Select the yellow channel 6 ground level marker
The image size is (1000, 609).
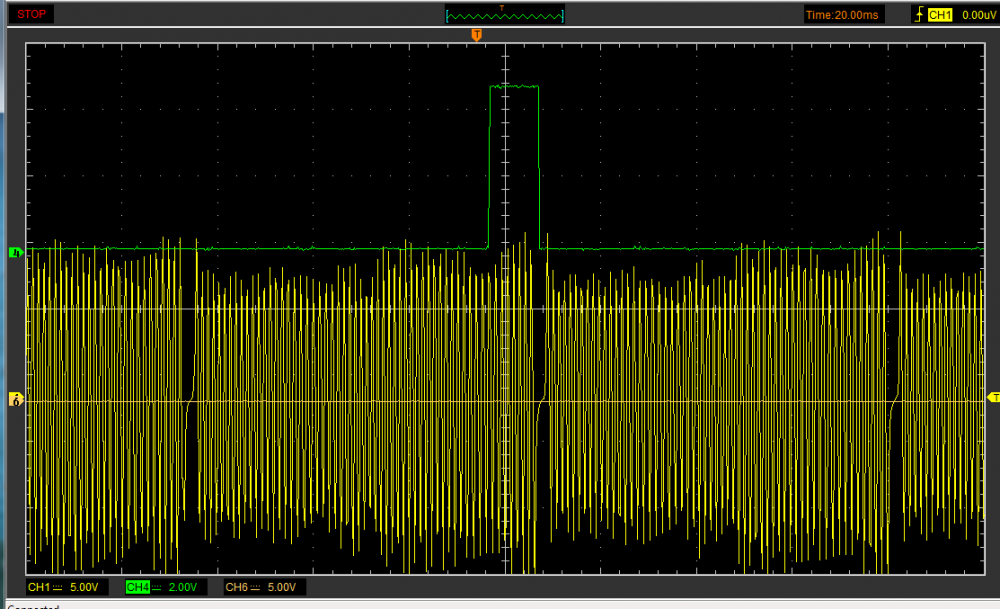[15, 400]
